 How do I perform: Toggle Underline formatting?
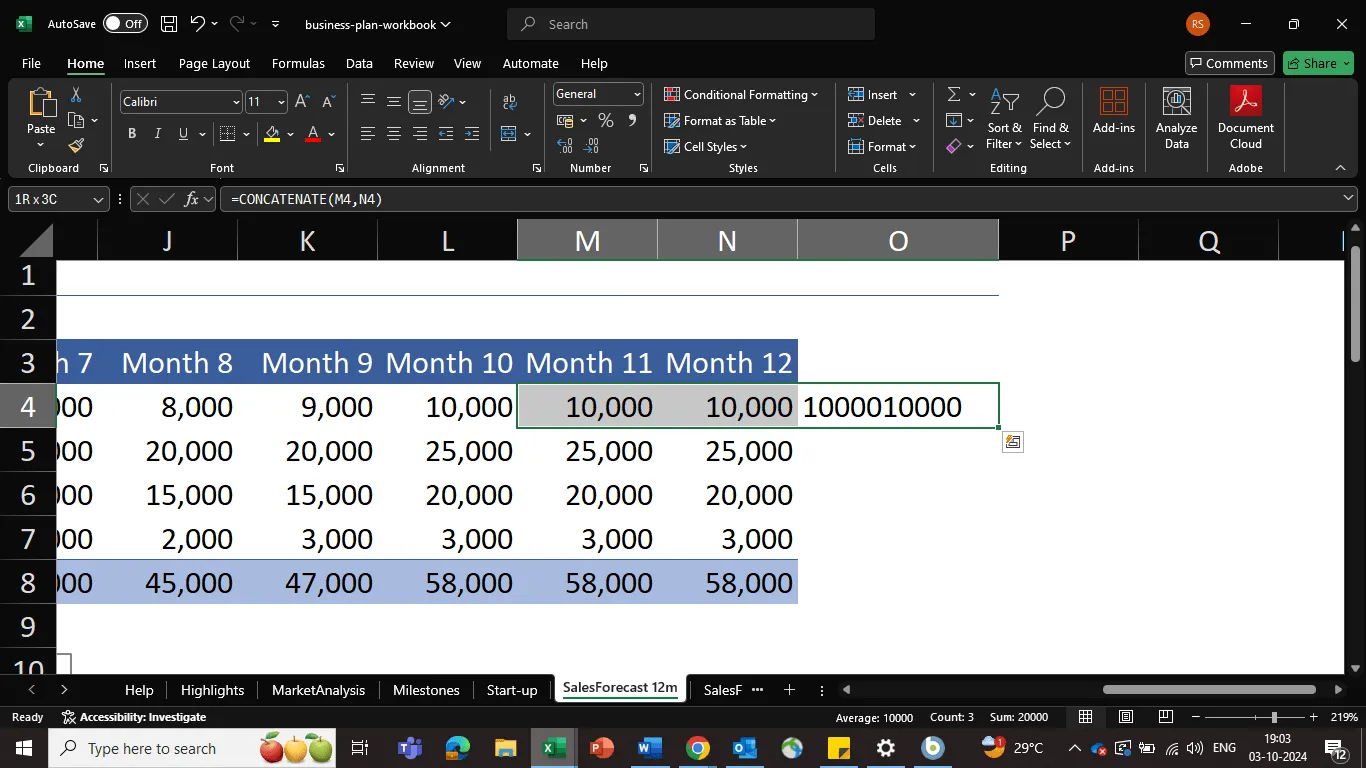(x=183, y=134)
